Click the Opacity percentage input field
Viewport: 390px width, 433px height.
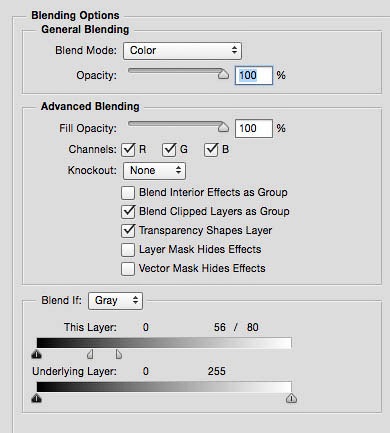pyautogui.click(x=254, y=75)
